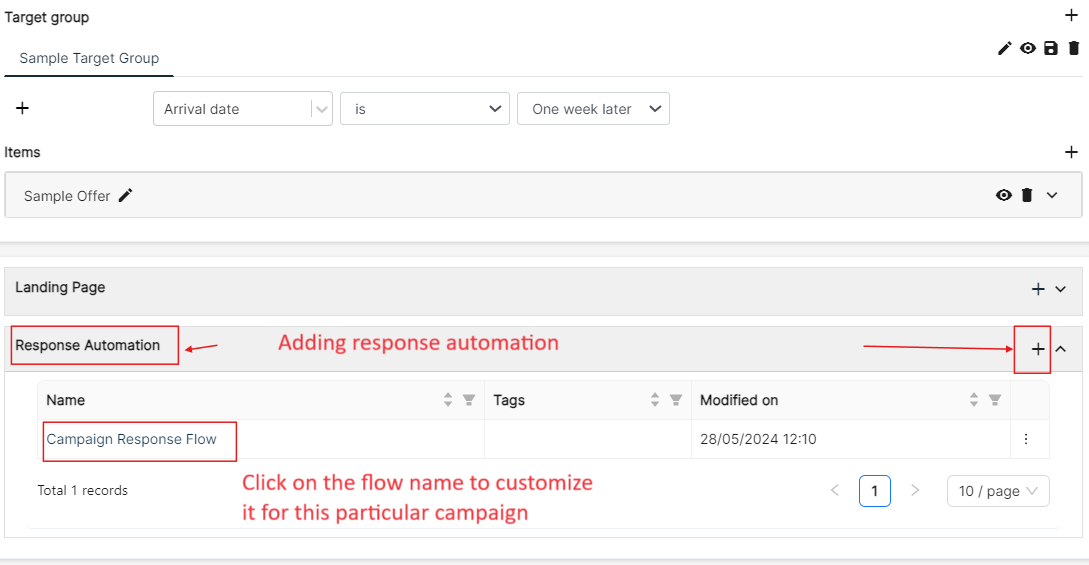Open the One week later dropdown
Screen dimensions: 1089x565
click(593, 109)
